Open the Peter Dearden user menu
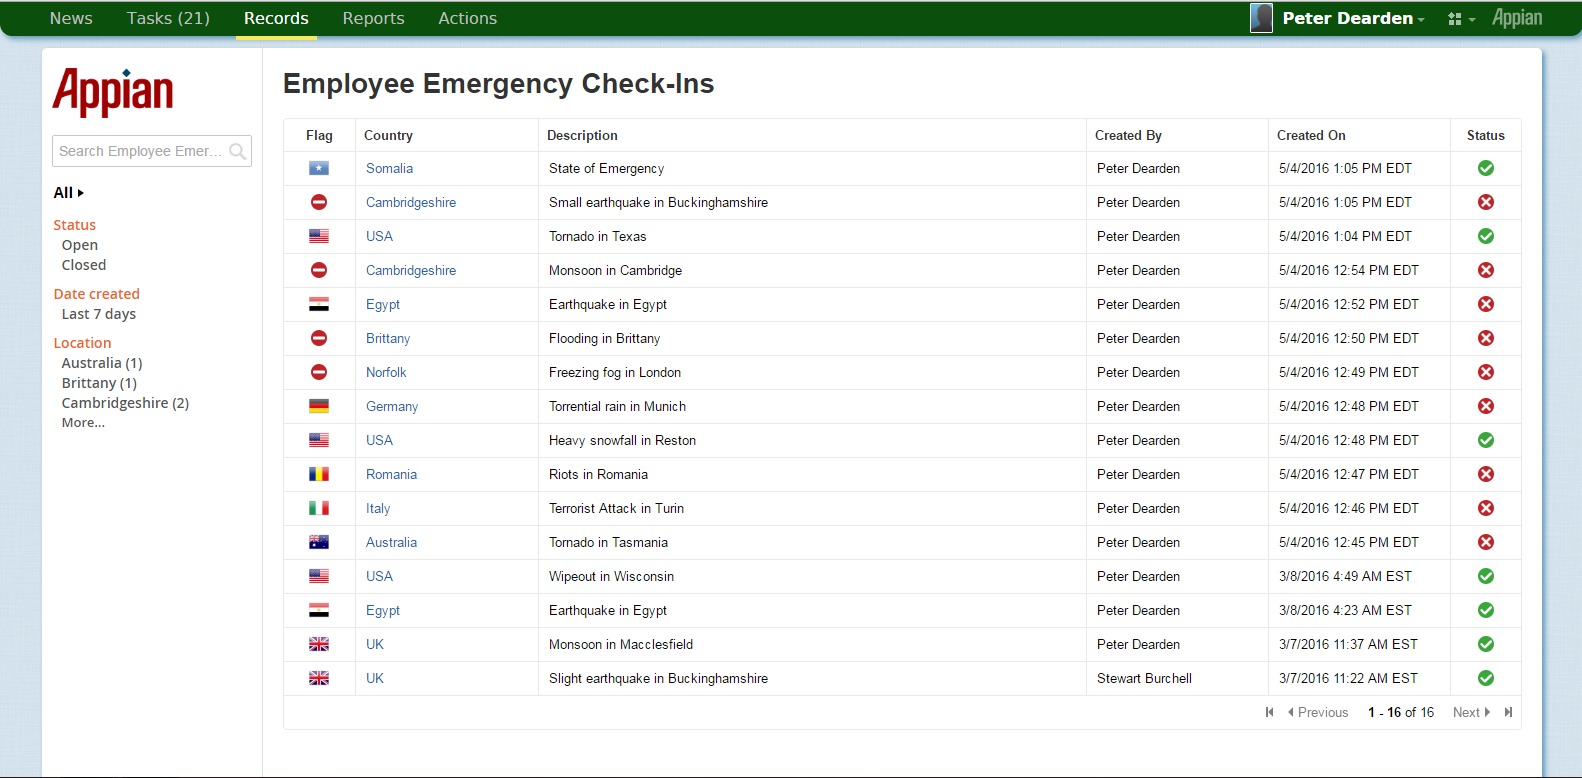 point(1353,18)
